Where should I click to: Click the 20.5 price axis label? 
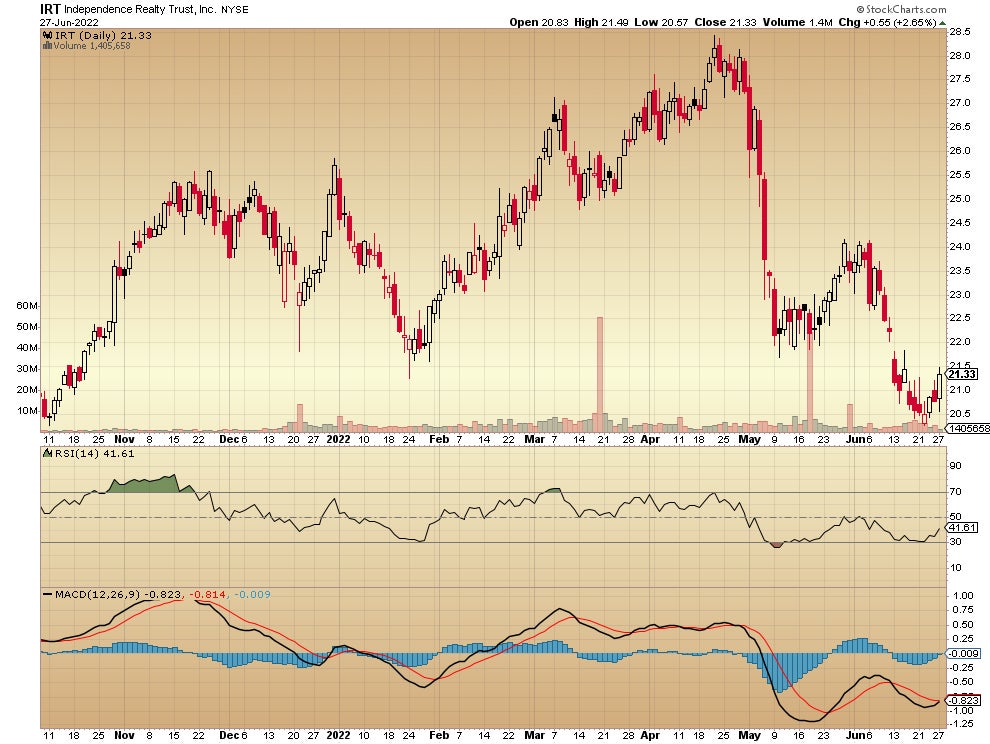tap(960, 414)
